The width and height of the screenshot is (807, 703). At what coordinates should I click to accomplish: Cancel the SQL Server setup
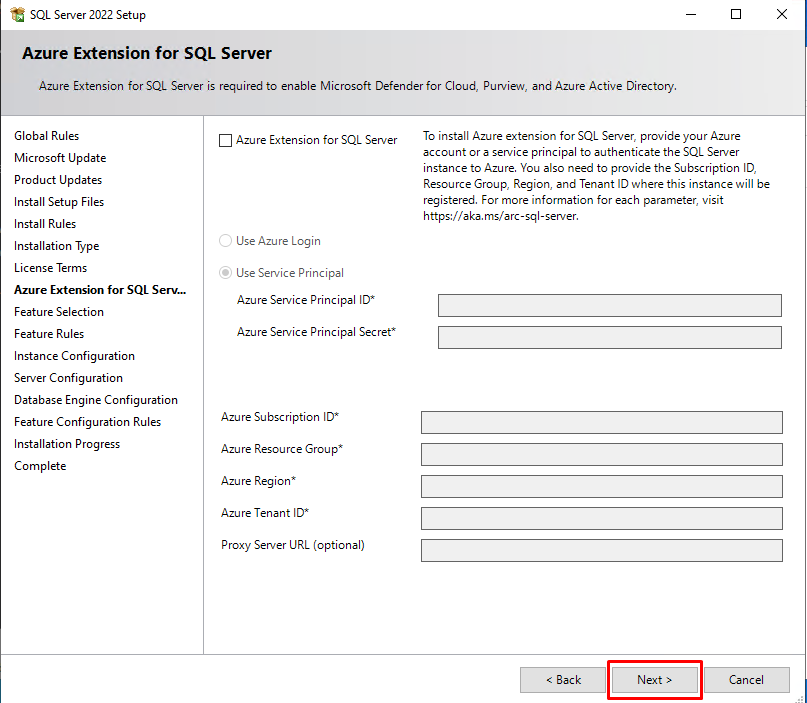746,680
